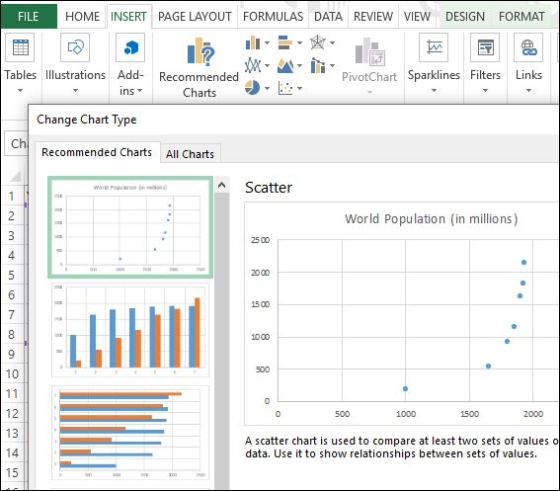Select row 10 header in worksheet
This screenshot has width=560, height=491.
click(12, 374)
